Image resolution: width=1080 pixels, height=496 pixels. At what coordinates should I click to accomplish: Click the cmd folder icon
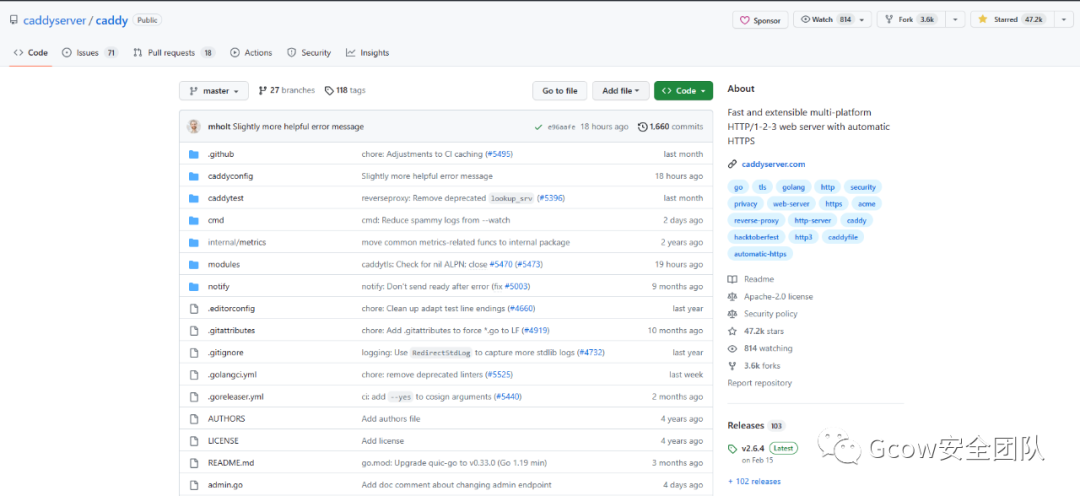pyautogui.click(x=194, y=220)
